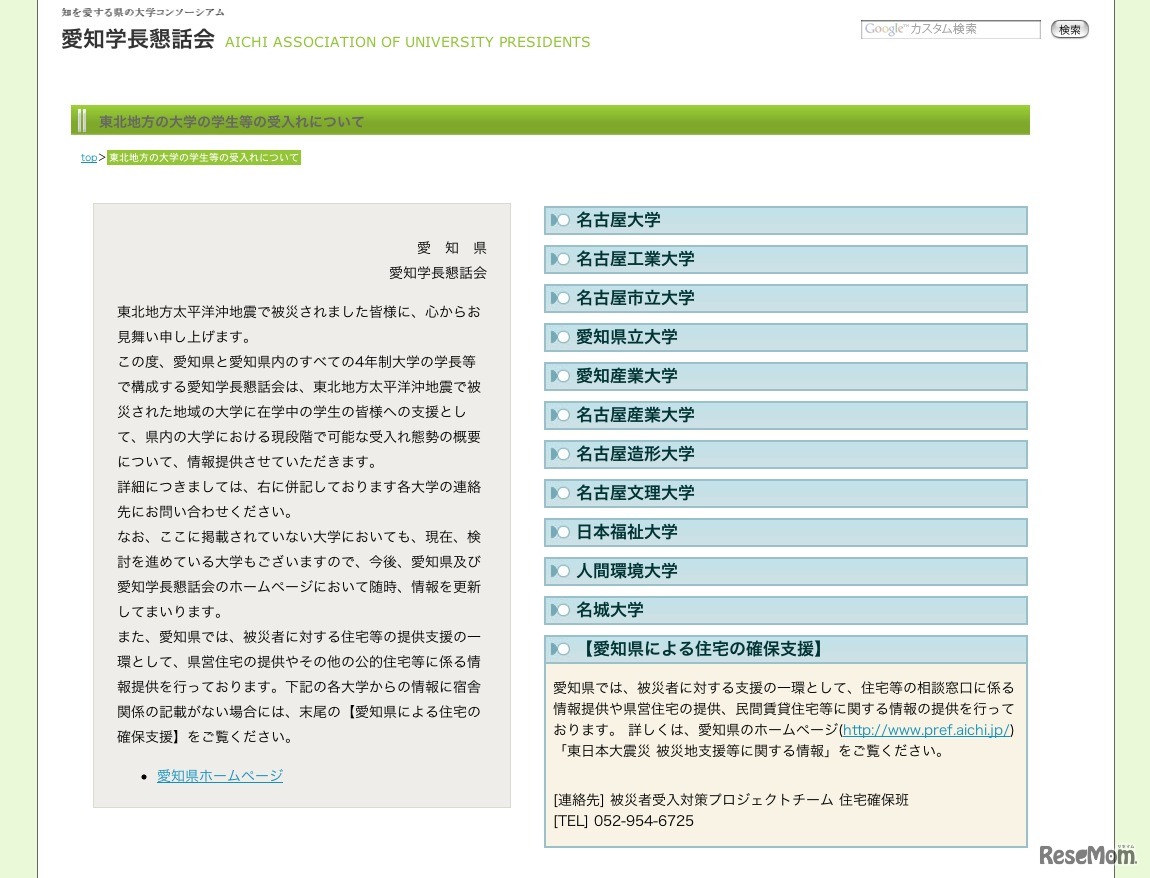1150x878 pixels.
Task: Click the arrow icon beside 日本福祉大学
Action: pos(561,532)
